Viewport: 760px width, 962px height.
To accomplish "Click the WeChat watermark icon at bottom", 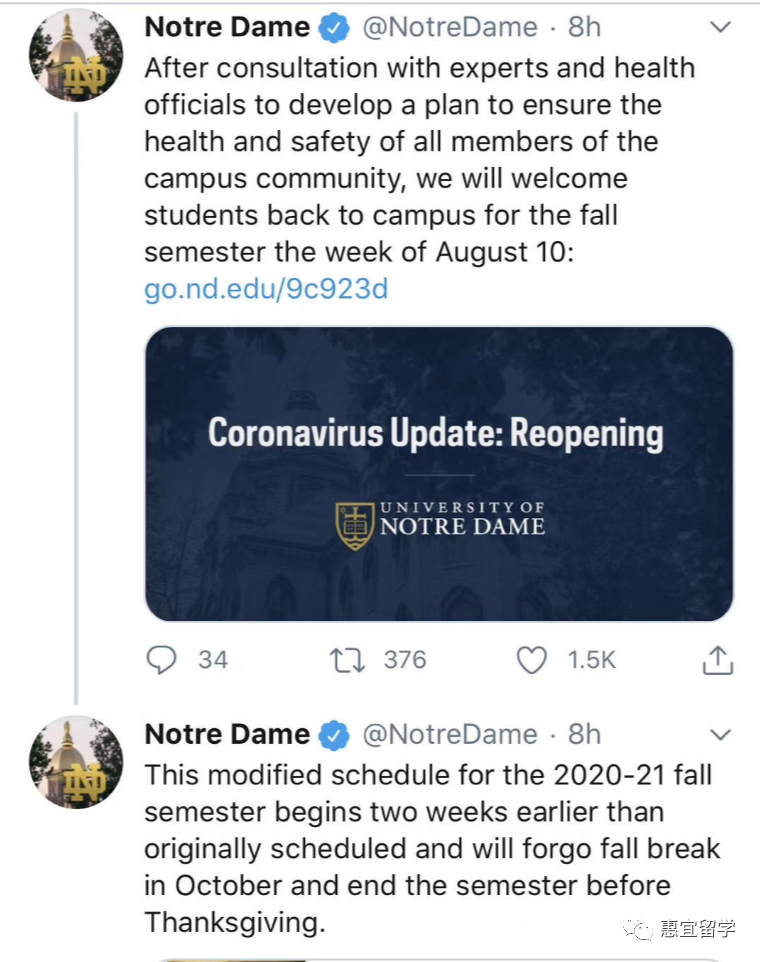I will (x=638, y=928).
